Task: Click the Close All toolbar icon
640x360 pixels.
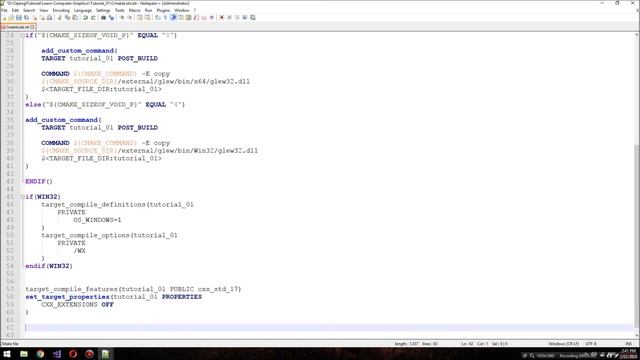Action: tap(42, 18)
